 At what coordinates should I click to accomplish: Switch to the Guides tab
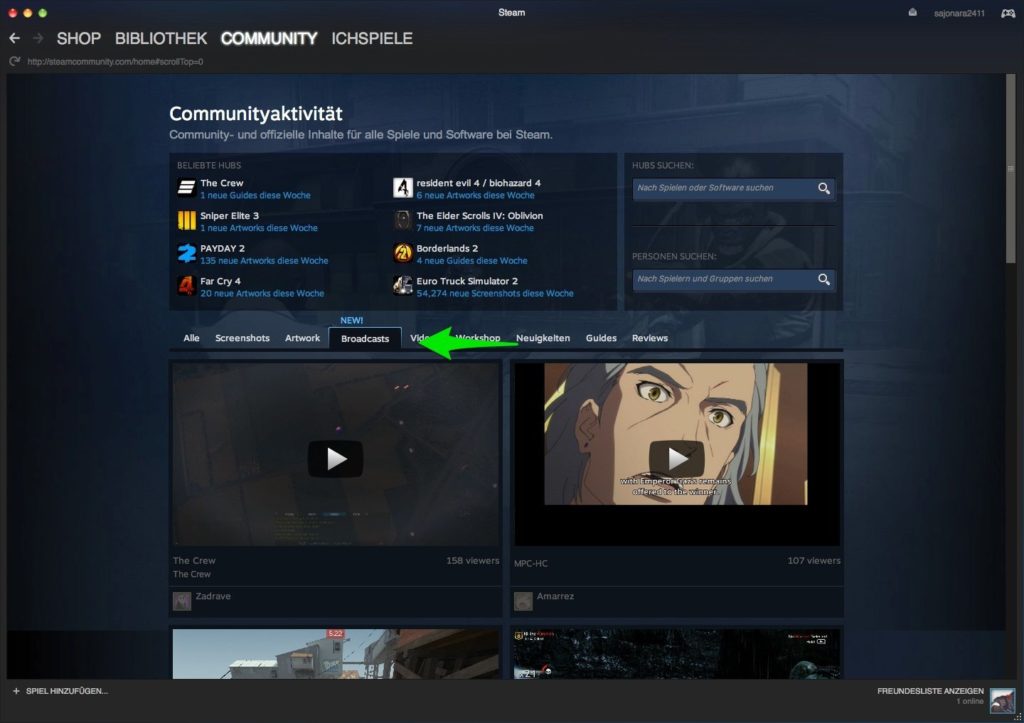coord(601,338)
